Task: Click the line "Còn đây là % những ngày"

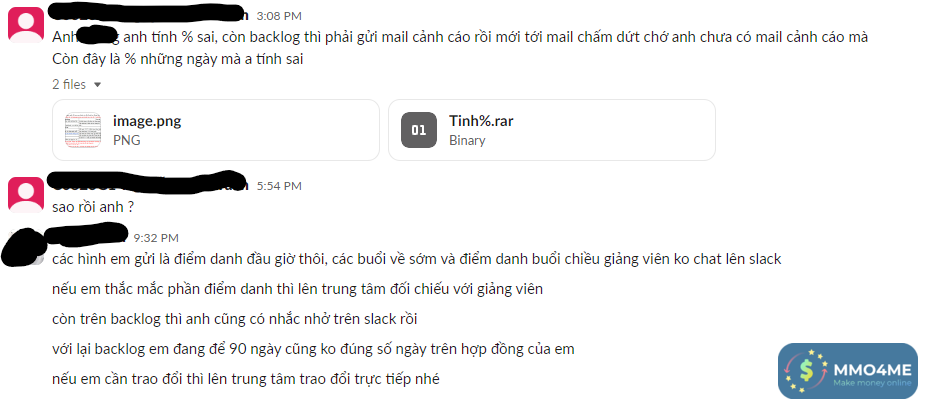Action: 177,59
